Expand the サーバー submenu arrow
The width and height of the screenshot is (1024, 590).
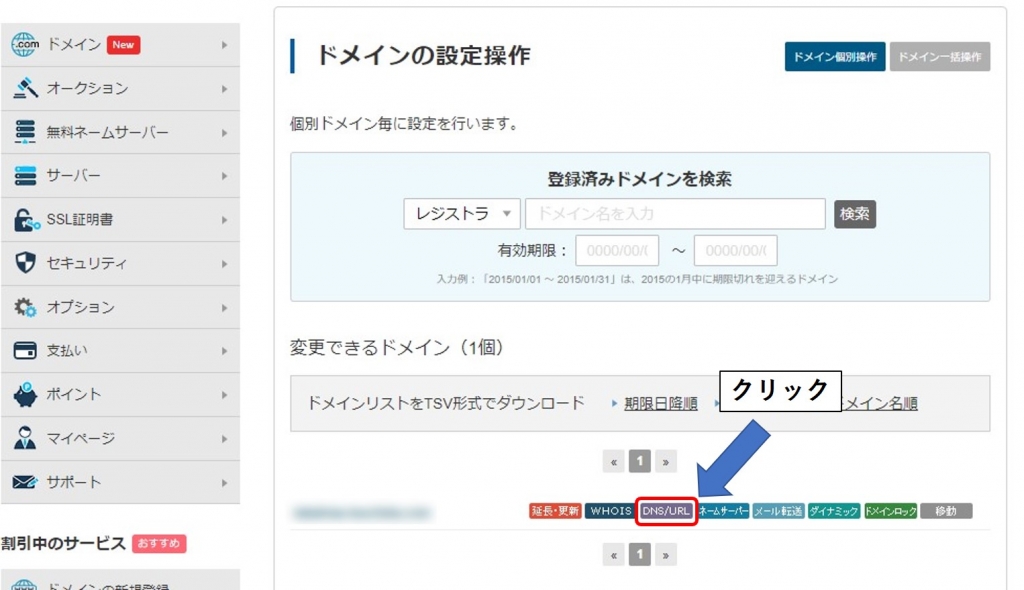224,176
